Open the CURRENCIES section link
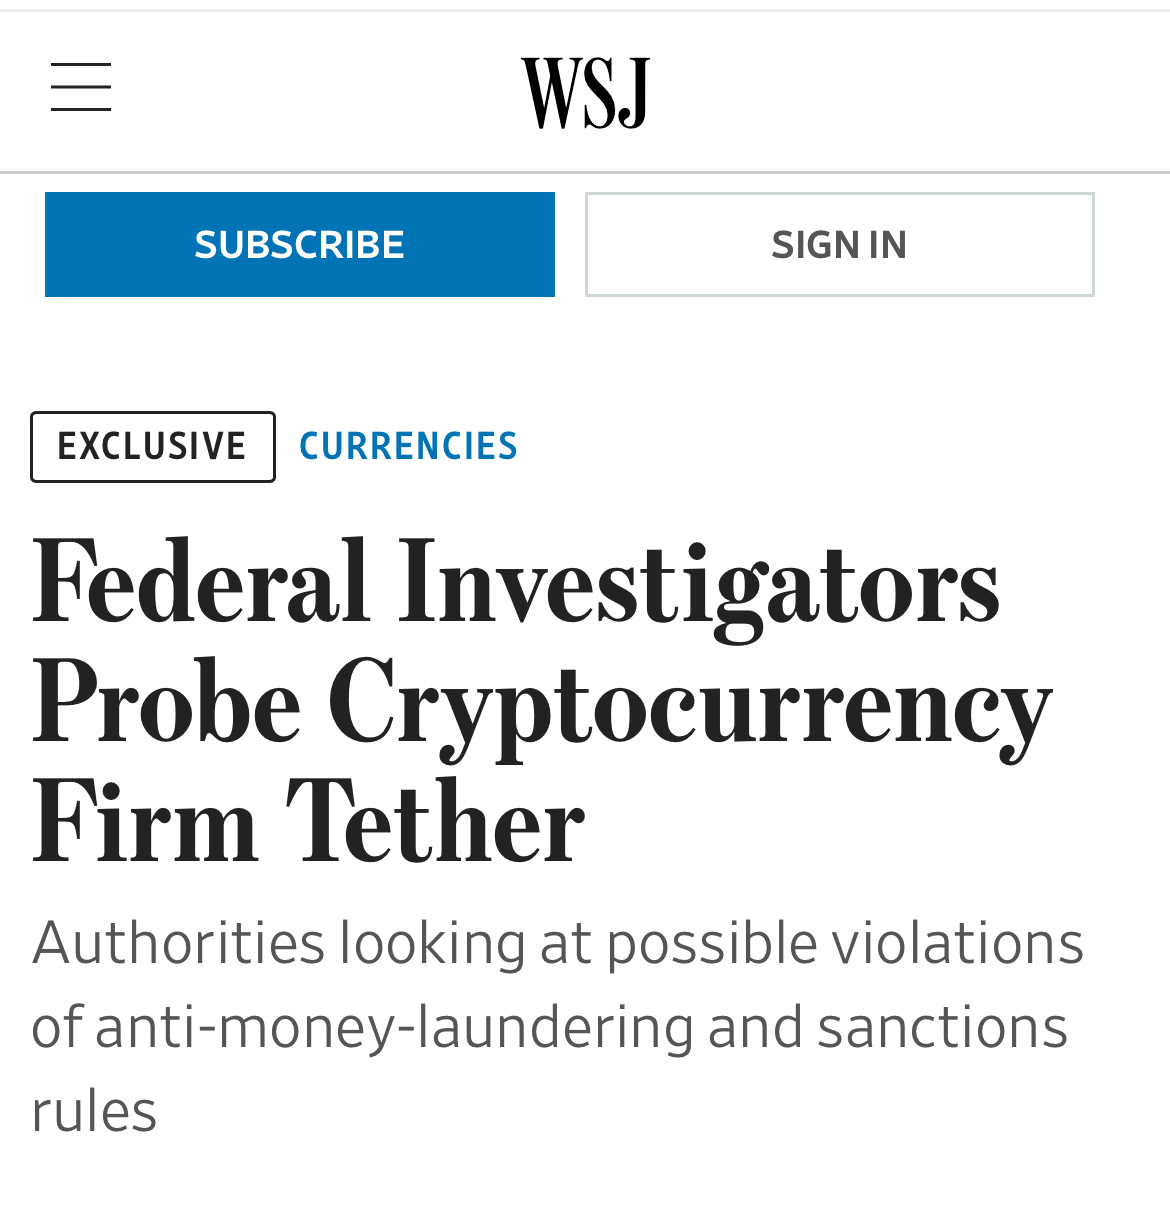Image resolution: width=1170 pixels, height=1224 pixels. [x=408, y=446]
